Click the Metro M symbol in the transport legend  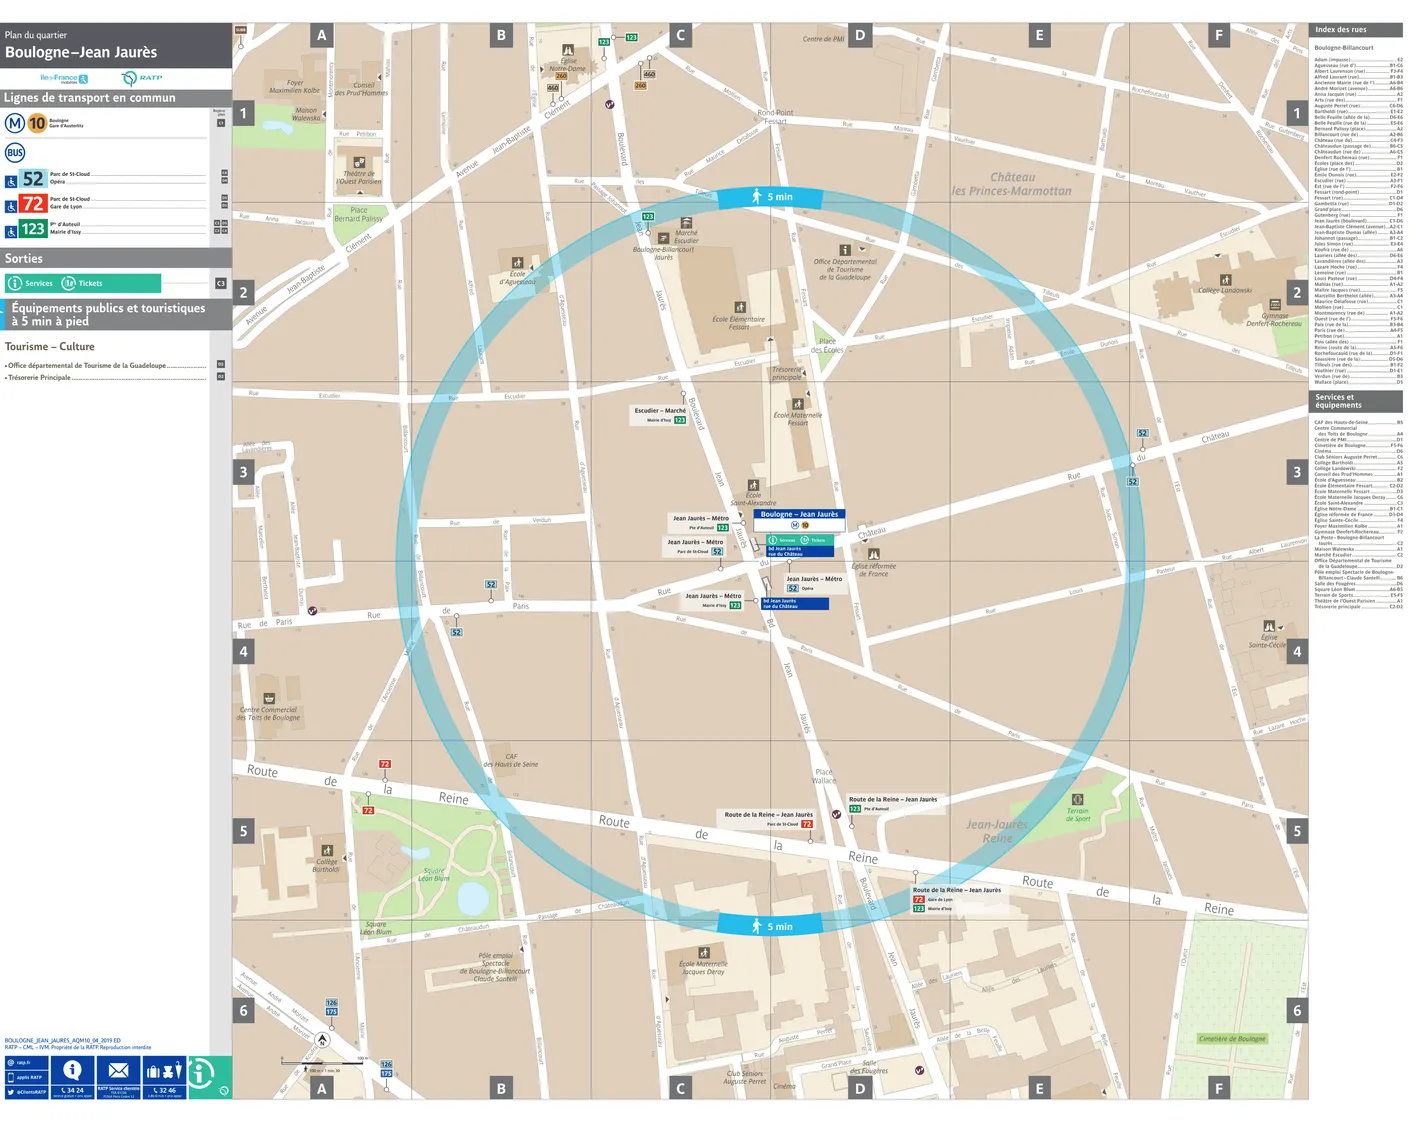pyautogui.click(x=15, y=123)
